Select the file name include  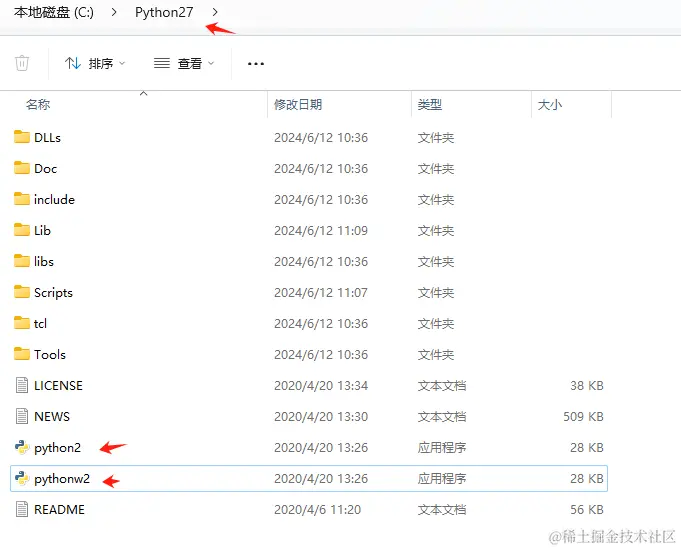tap(54, 200)
